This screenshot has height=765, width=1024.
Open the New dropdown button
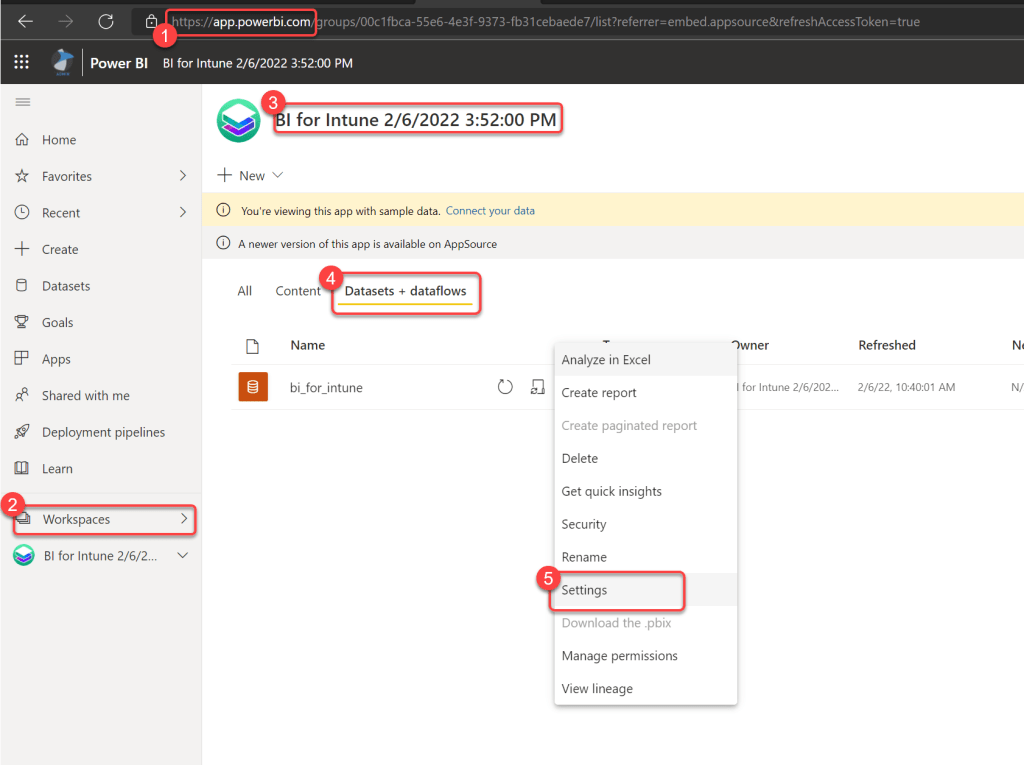[251, 175]
